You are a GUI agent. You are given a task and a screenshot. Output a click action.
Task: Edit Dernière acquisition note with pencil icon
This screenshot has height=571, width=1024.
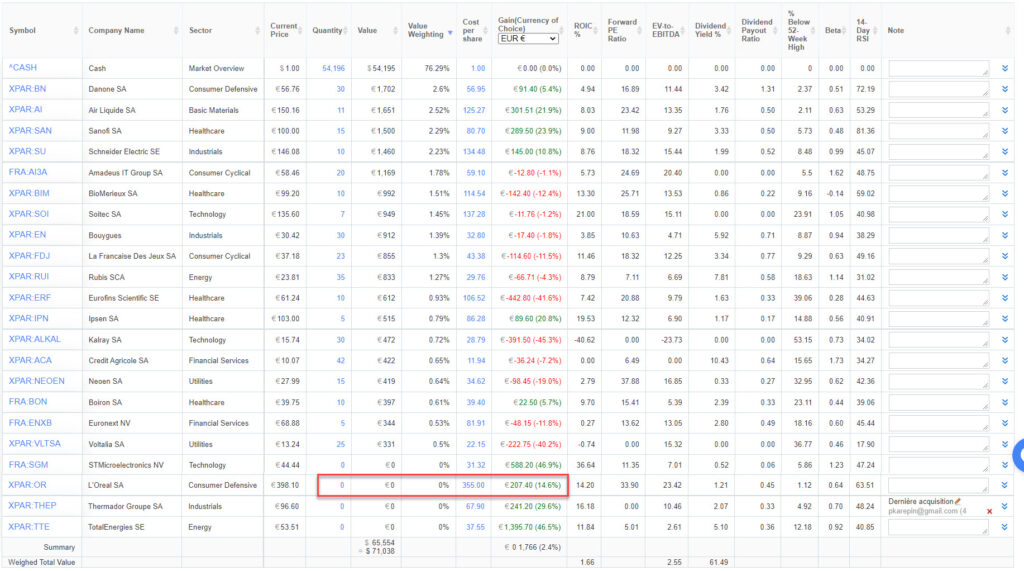point(958,501)
